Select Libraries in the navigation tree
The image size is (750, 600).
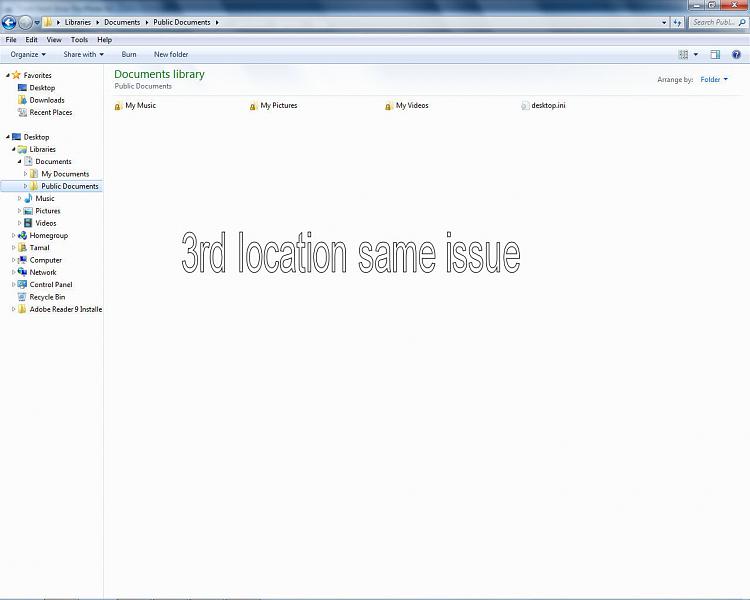coord(37,149)
